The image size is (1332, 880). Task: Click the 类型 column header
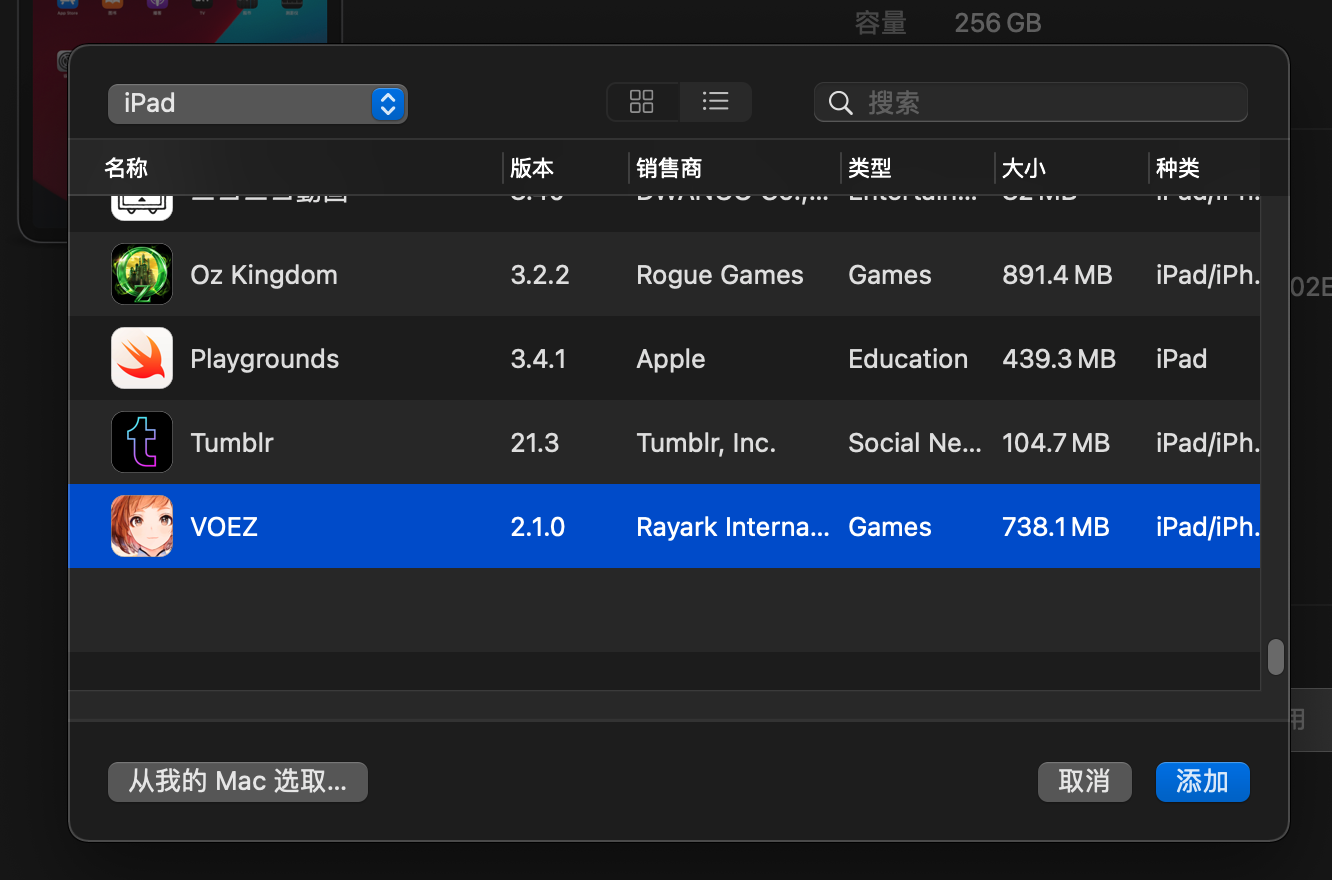869,168
